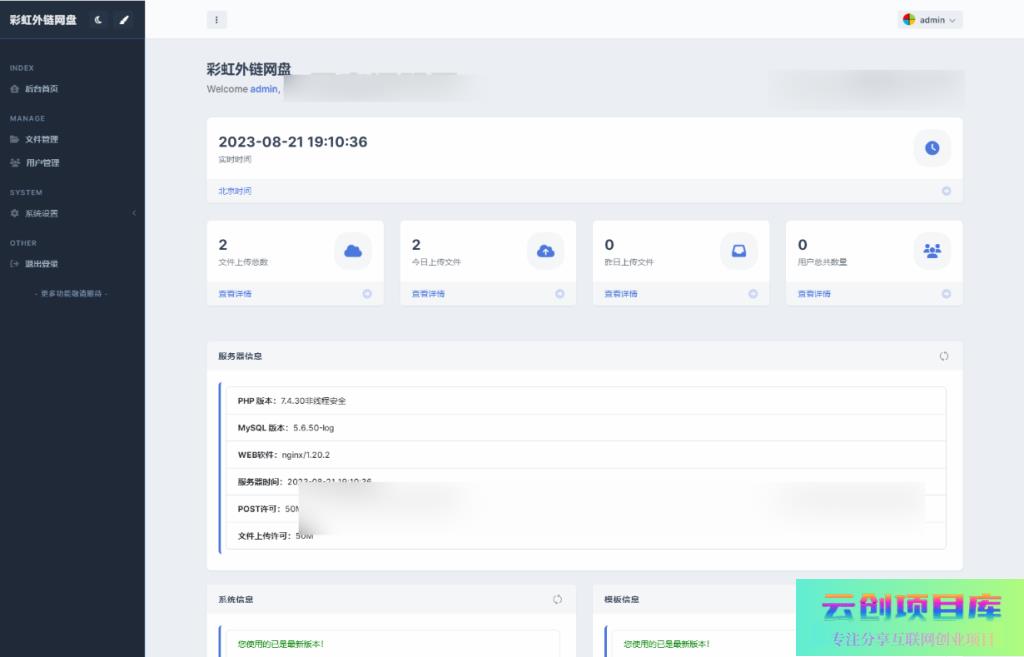Viewport: 1024px width, 657px height.
Task: Click arrow icon in 今日上传文件 card footer
Action: coord(560,294)
